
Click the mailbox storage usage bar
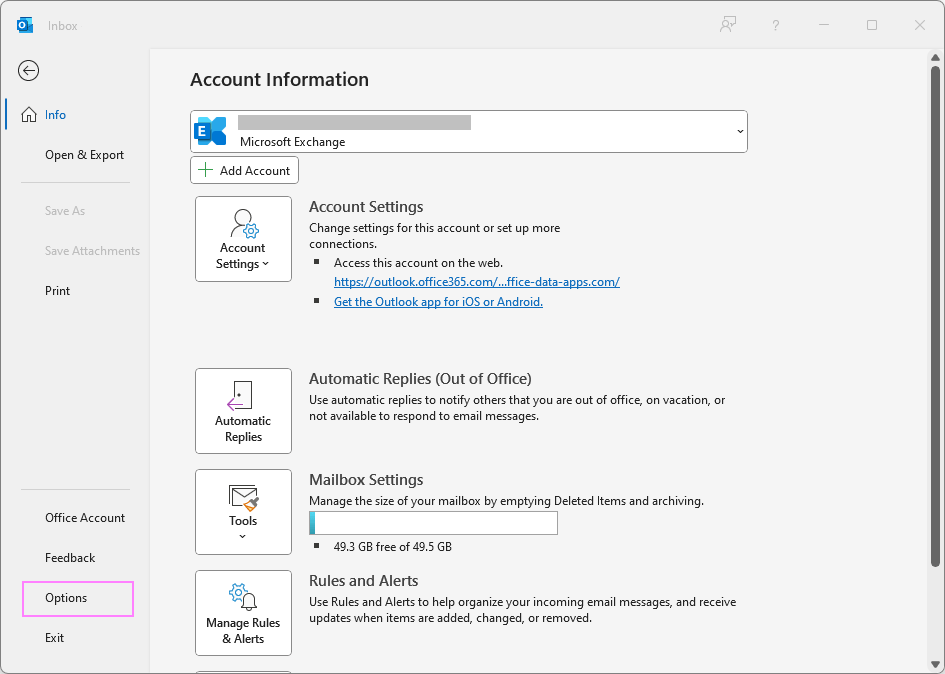(x=433, y=523)
